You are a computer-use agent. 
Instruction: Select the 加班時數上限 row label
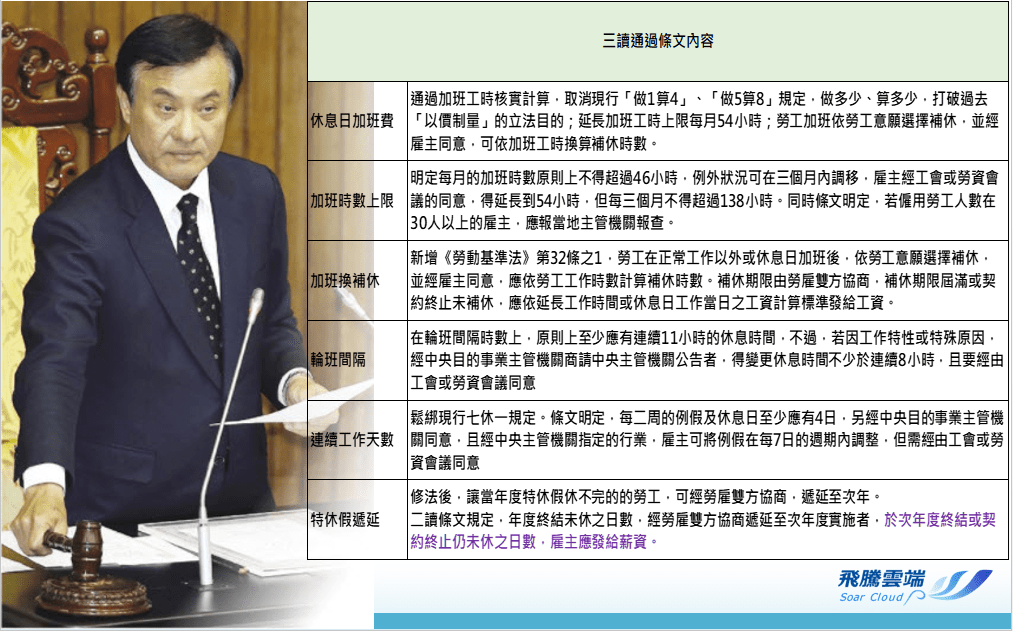pos(352,201)
